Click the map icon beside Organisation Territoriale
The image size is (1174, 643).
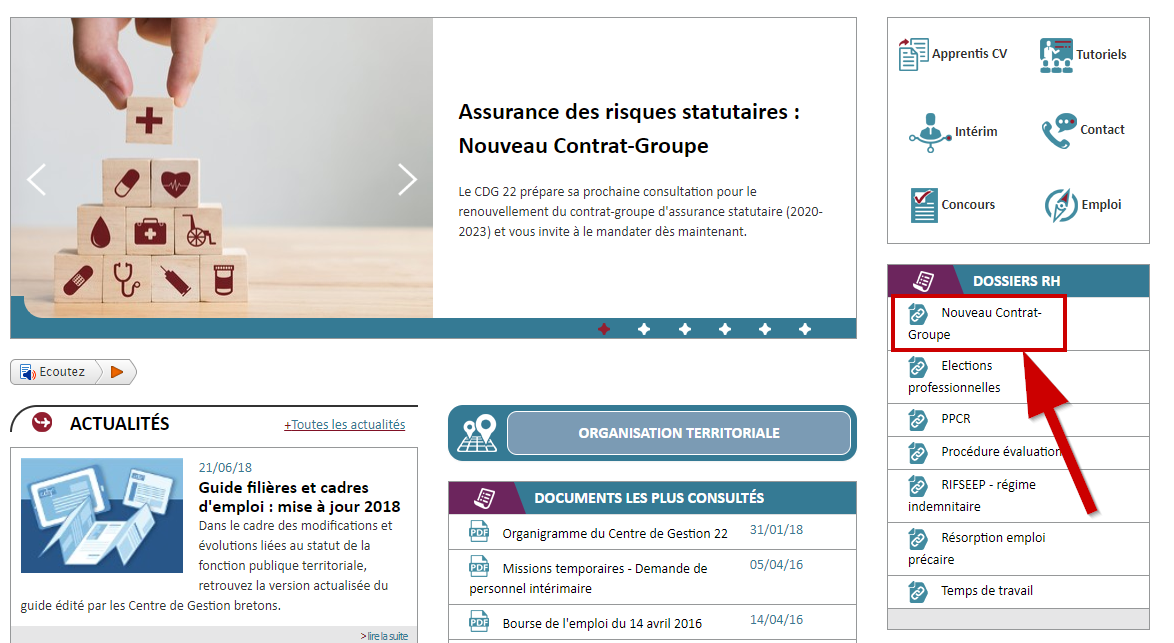tap(477, 432)
